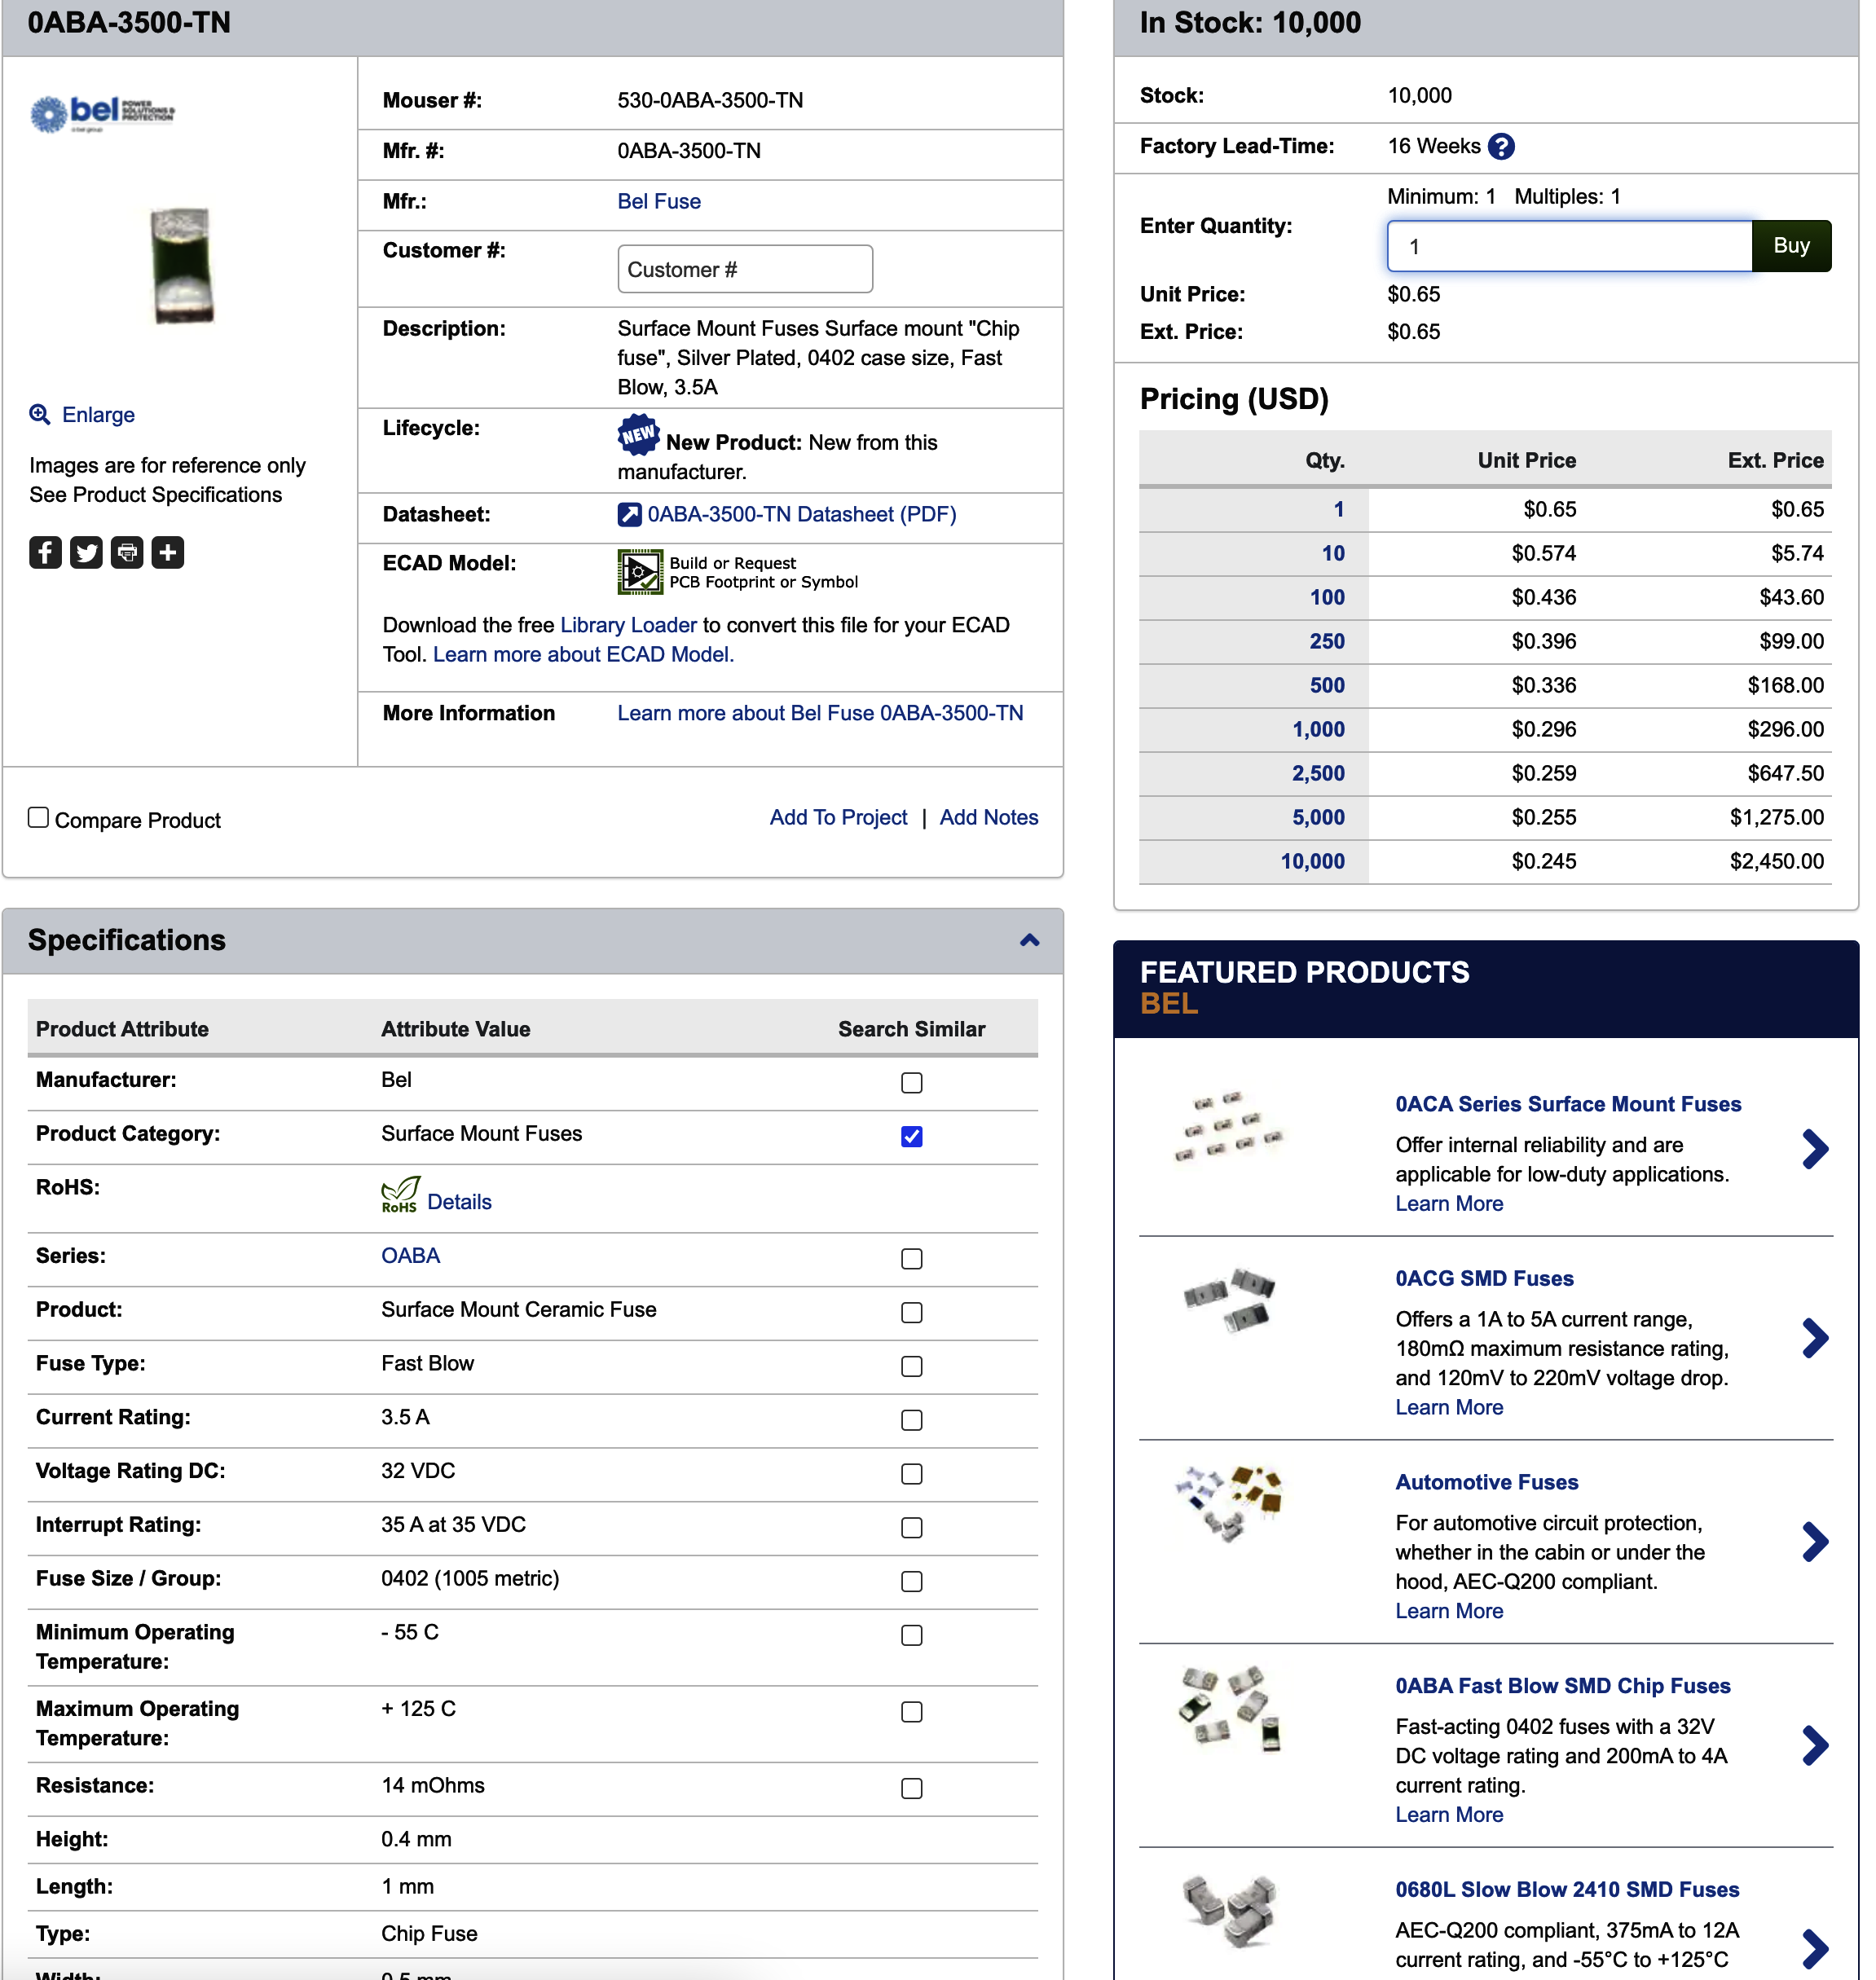The image size is (1876, 1980).
Task: Check Search Similar for Surface Mount Ceramic Fuse
Action: click(x=912, y=1313)
